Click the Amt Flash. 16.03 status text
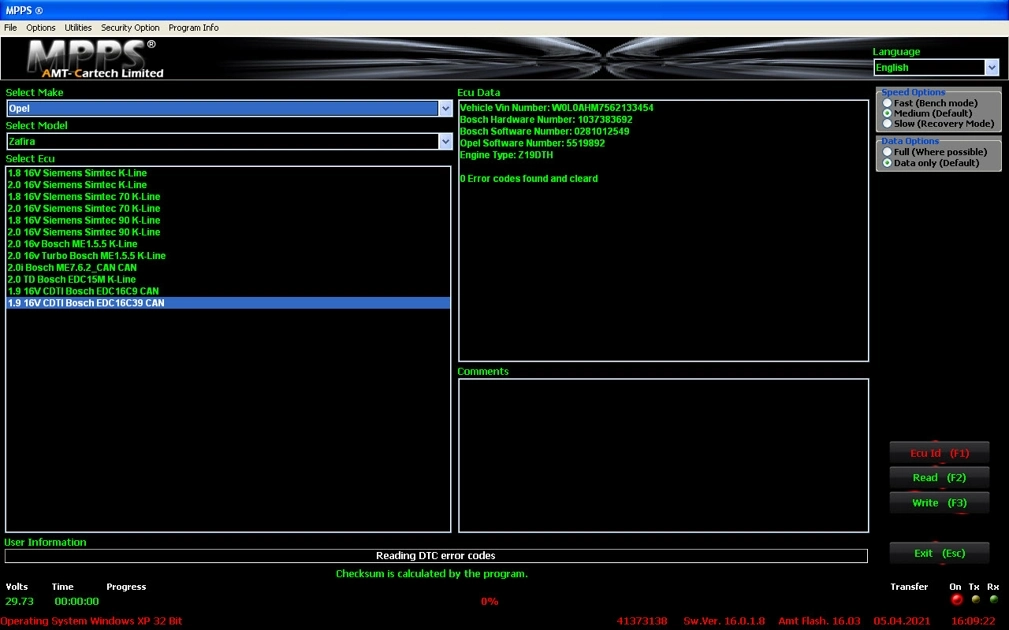The image size is (1009, 630). click(819, 621)
